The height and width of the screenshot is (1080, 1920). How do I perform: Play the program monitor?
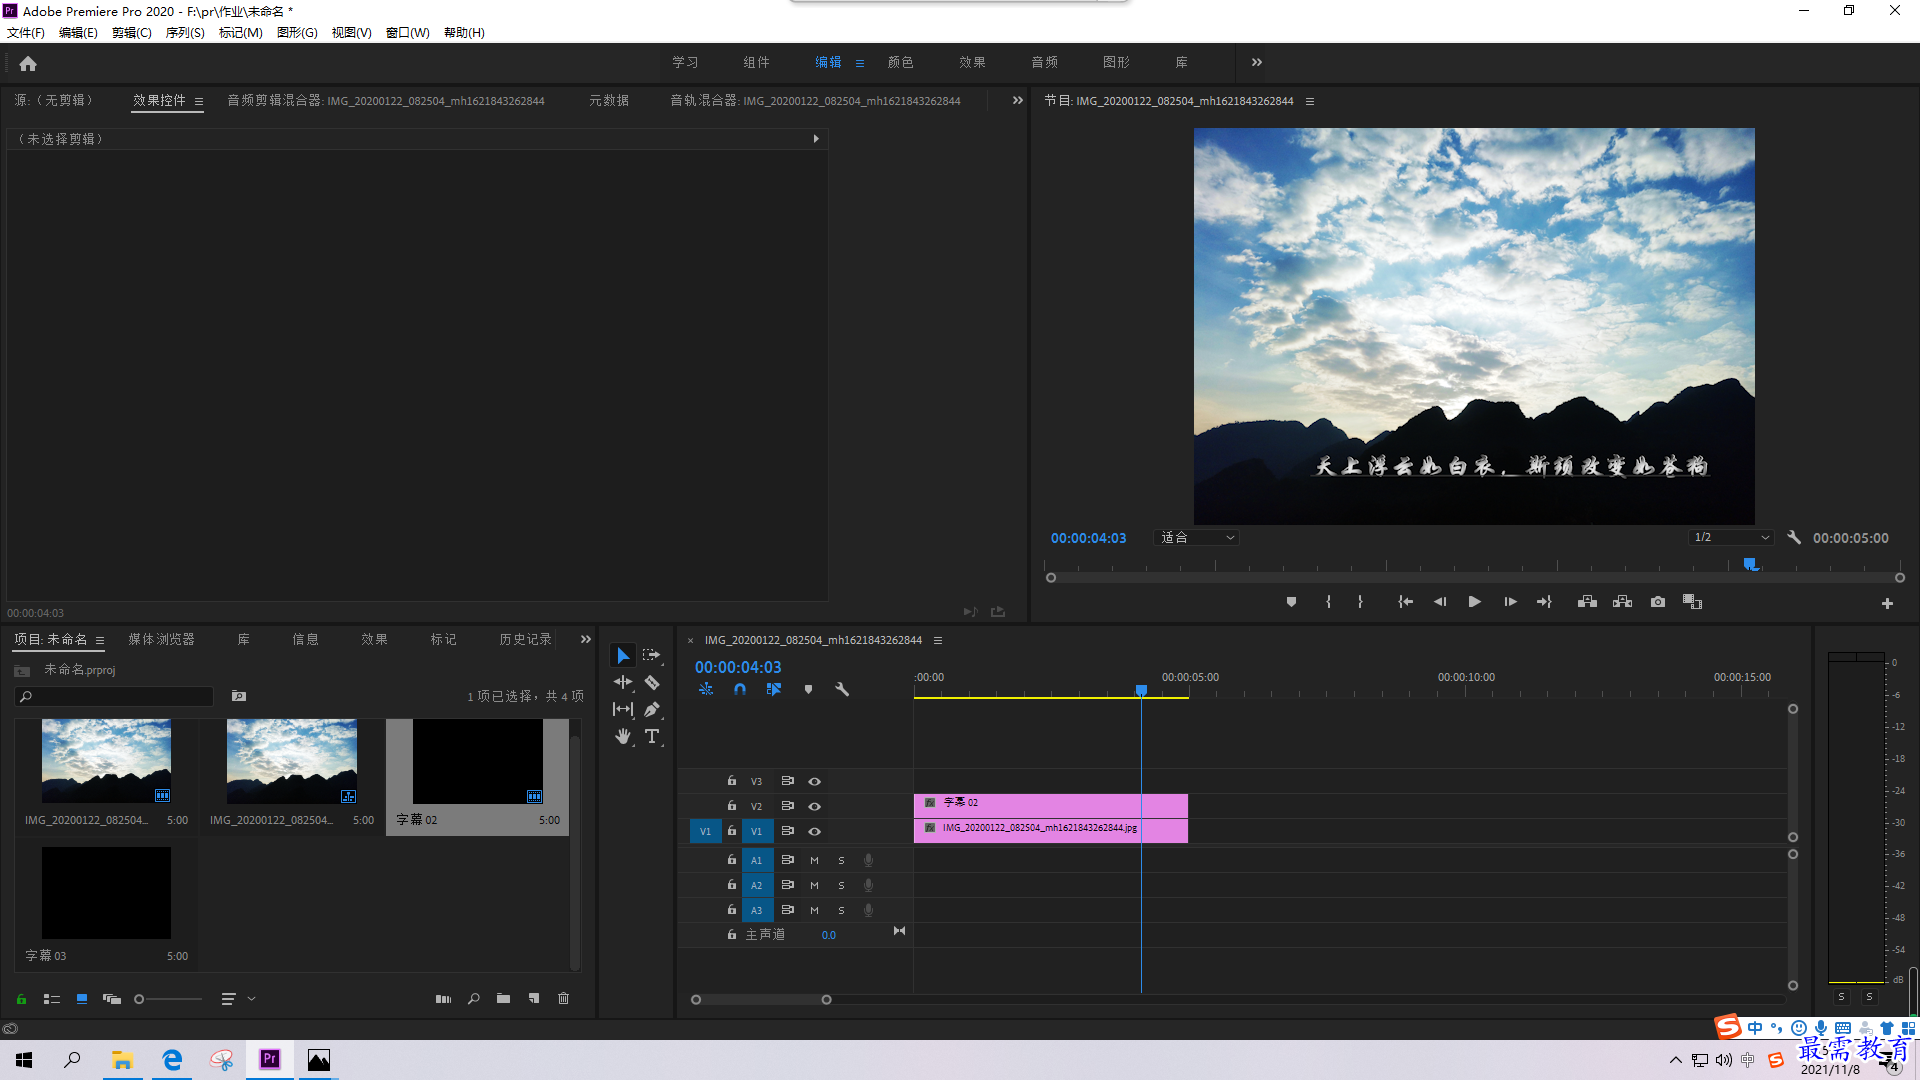[x=1474, y=602]
